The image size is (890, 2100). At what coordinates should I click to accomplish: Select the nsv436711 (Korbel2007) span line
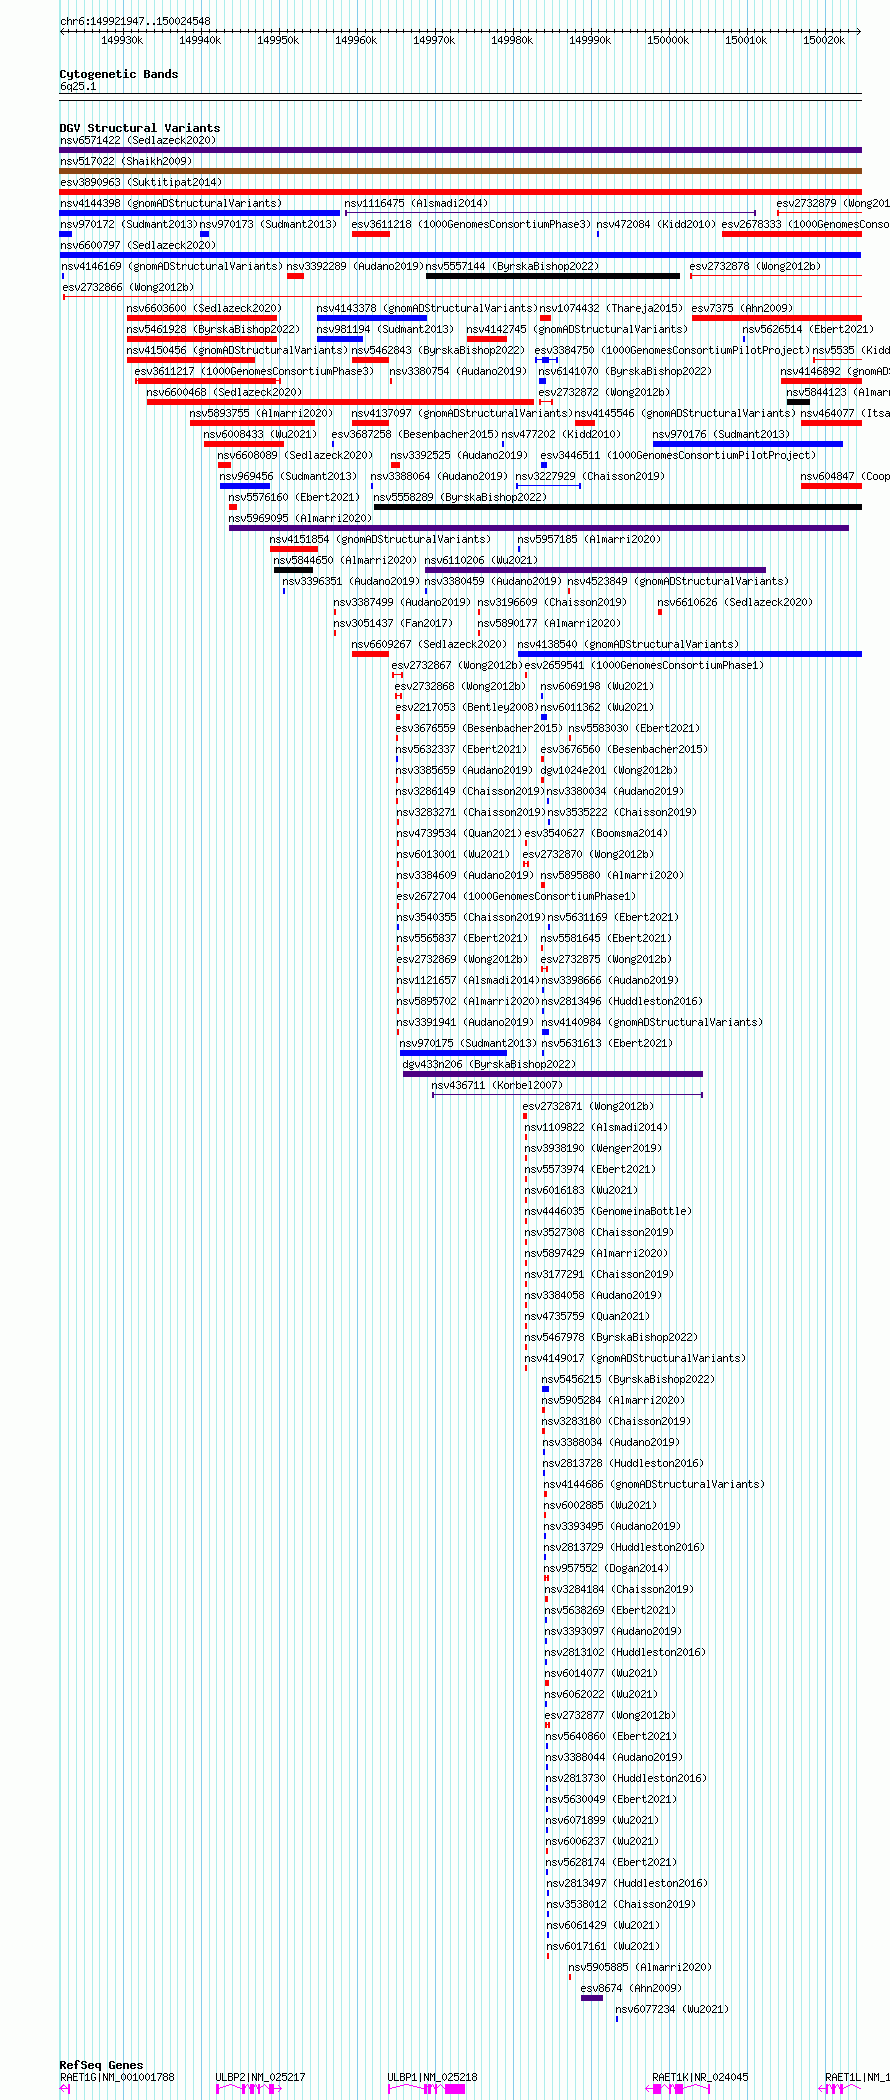click(x=567, y=1095)
